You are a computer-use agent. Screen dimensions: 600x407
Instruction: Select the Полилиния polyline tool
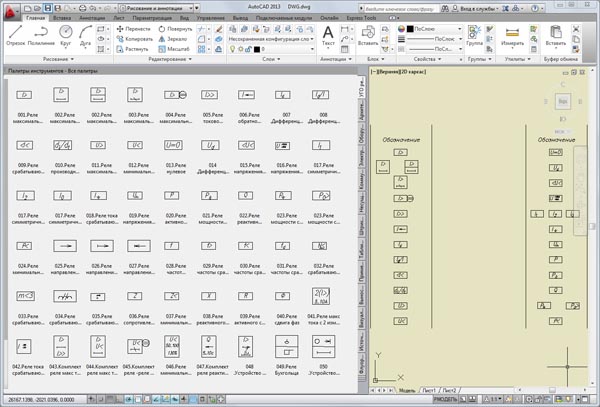pyautogui.click(x=42, y=35)
